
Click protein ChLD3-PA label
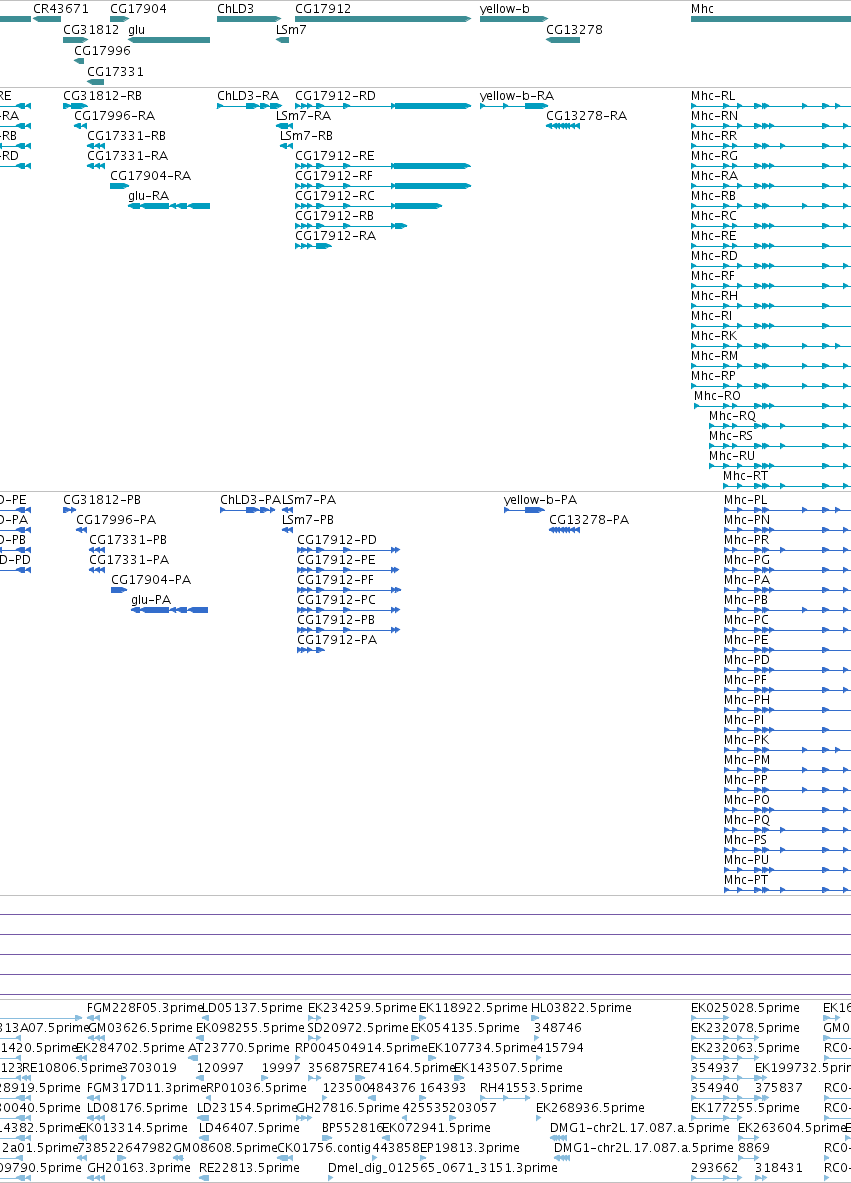pyautogui.click(x=250, y=499)
